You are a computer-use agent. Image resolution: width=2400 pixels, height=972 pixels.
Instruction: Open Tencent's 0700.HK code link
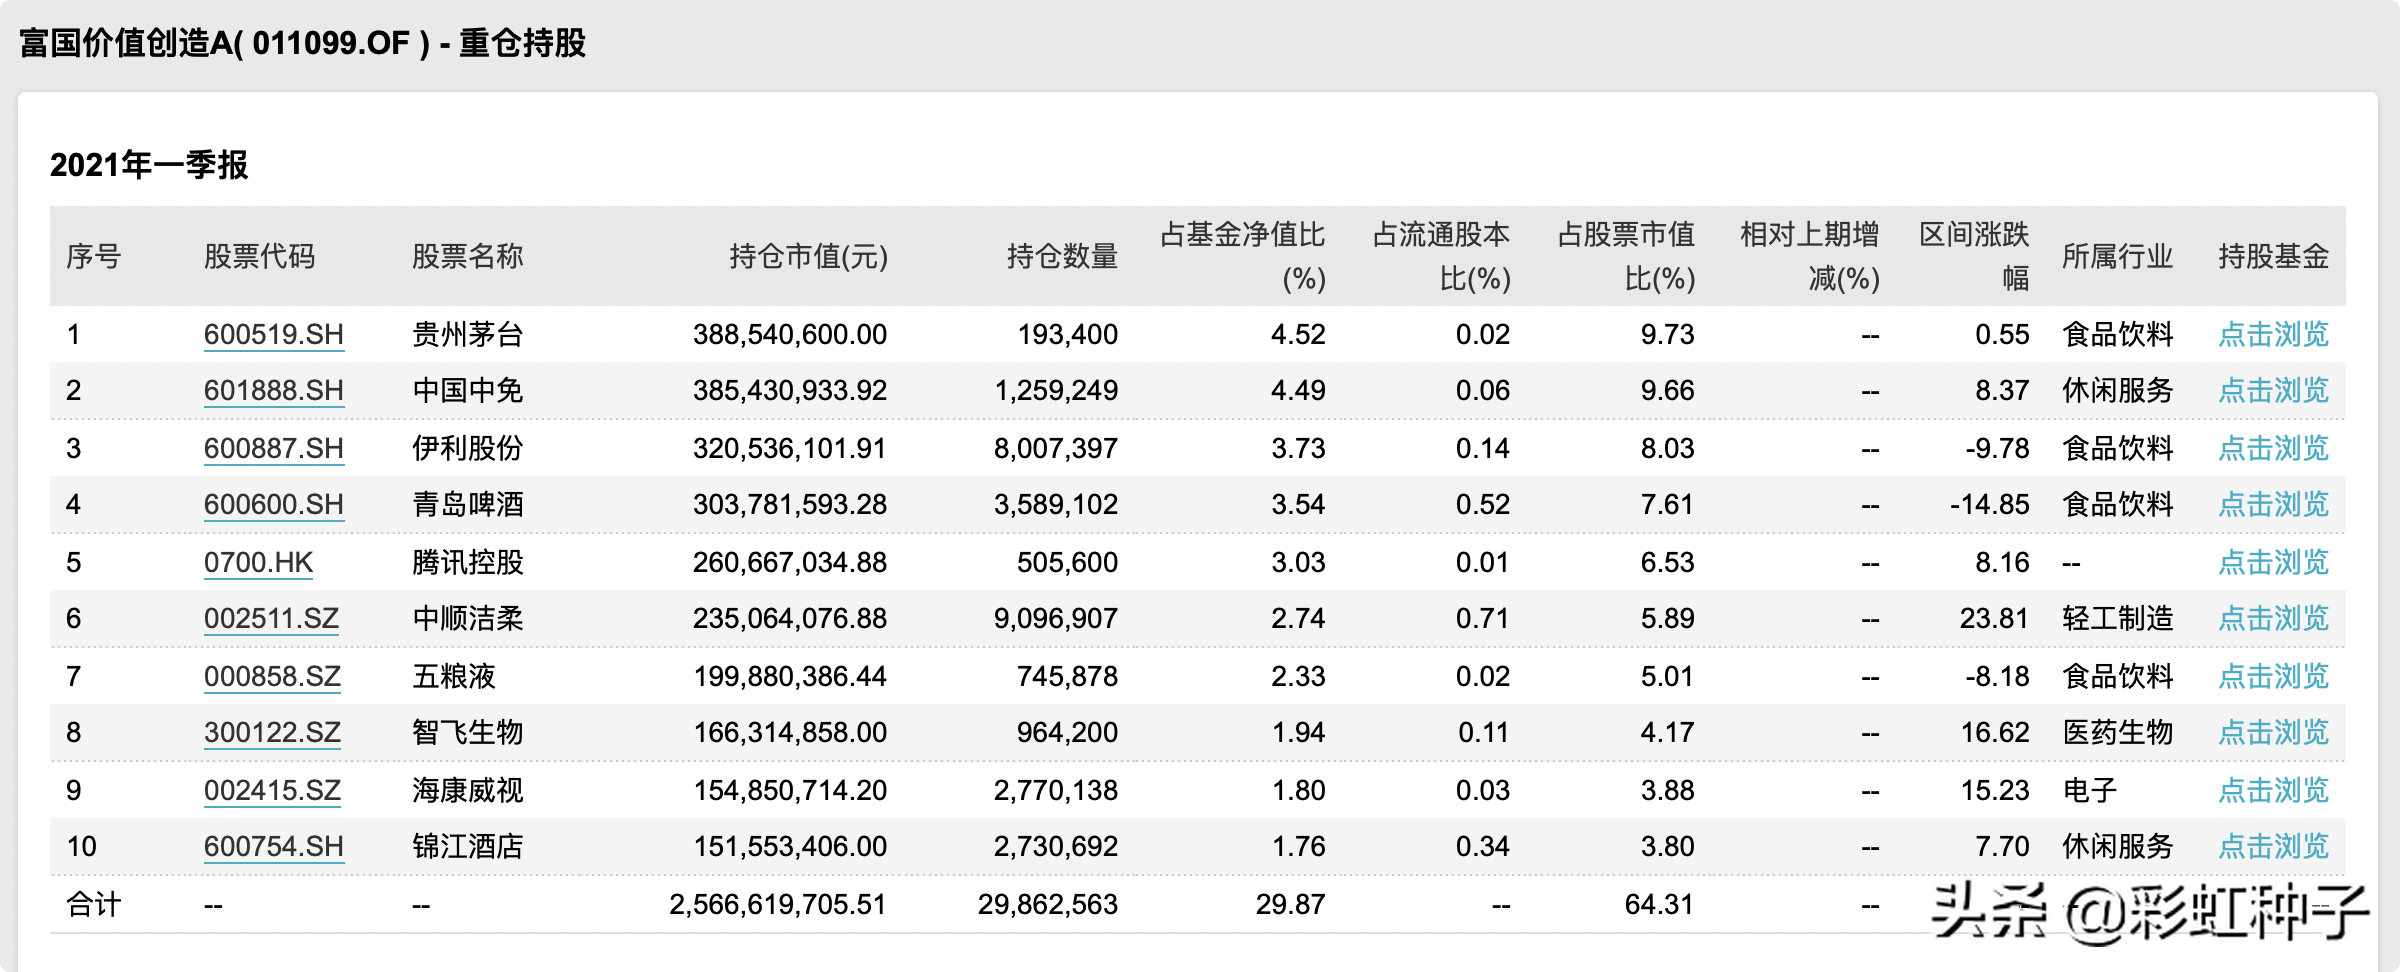coord(258,562)
